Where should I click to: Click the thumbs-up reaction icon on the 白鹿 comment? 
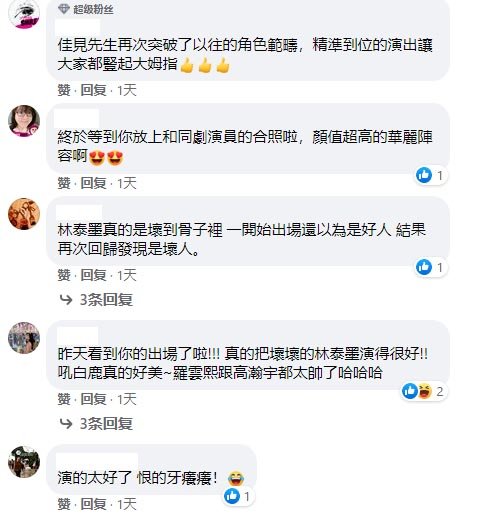point(410,391)
